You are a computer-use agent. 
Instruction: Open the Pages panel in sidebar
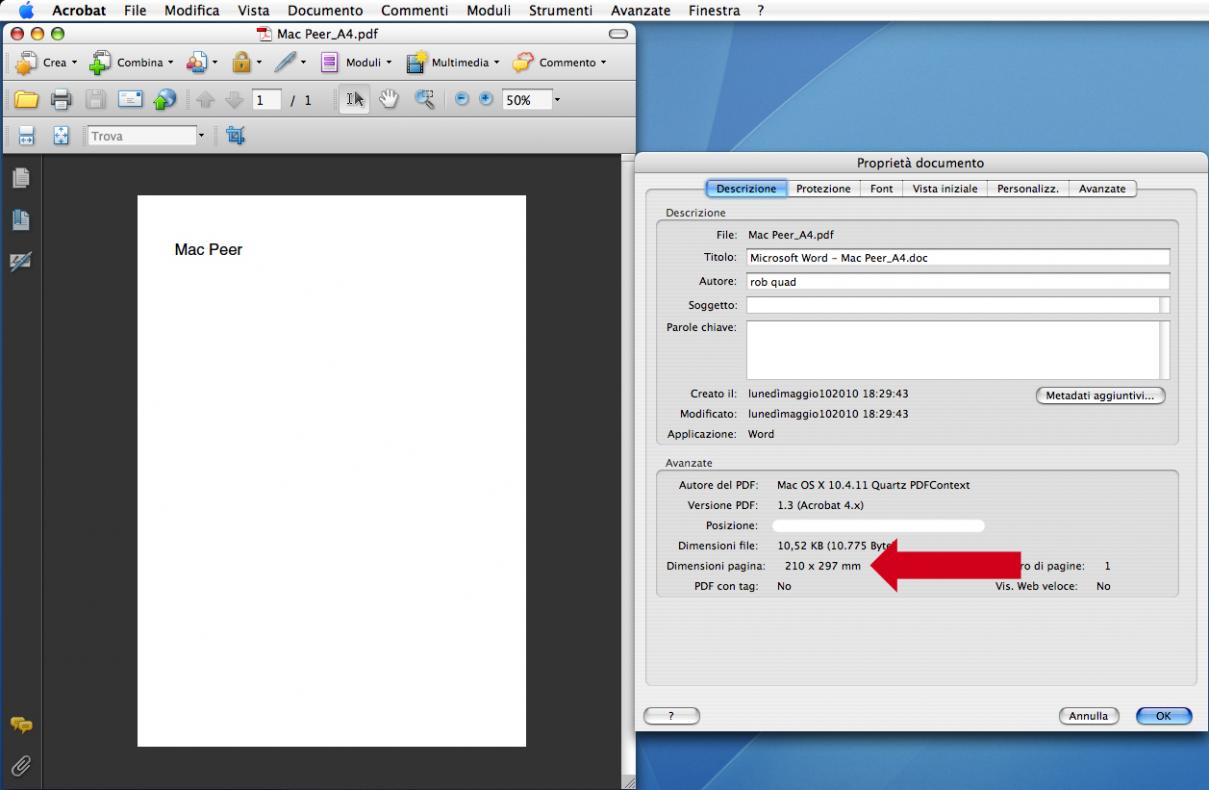click(20, 178)
